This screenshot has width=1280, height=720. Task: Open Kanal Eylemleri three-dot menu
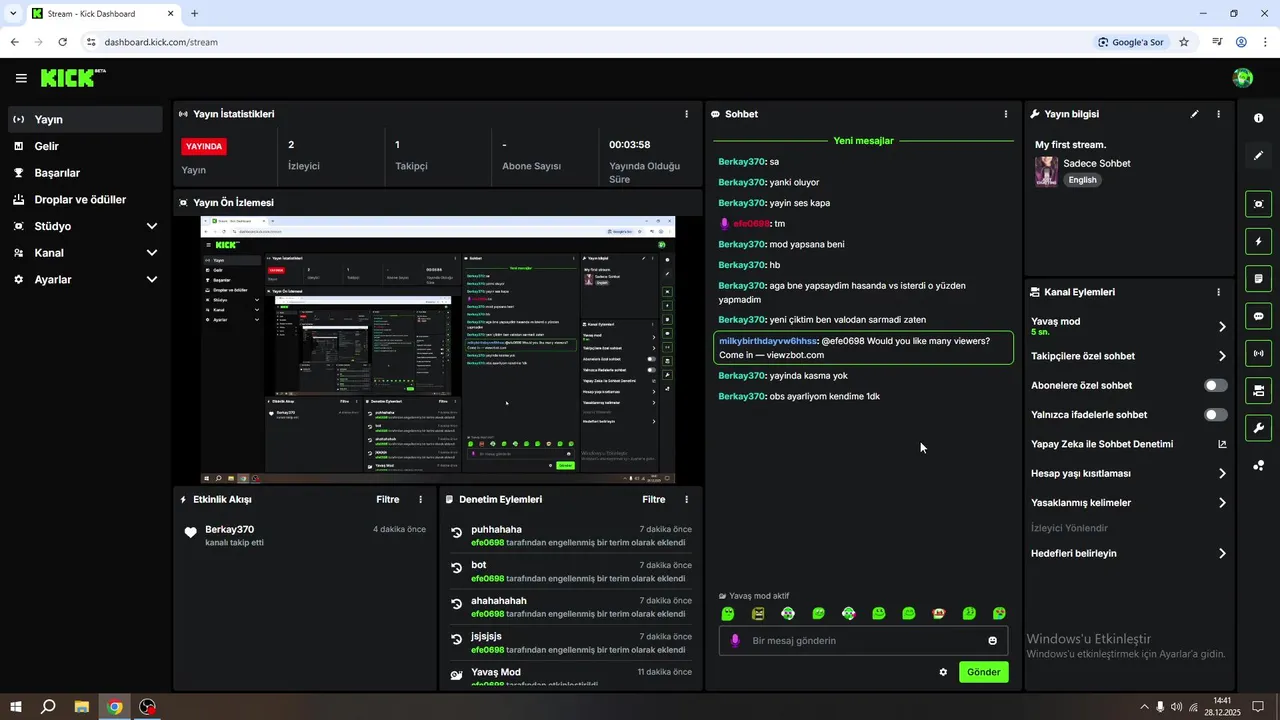point(1218,292)
